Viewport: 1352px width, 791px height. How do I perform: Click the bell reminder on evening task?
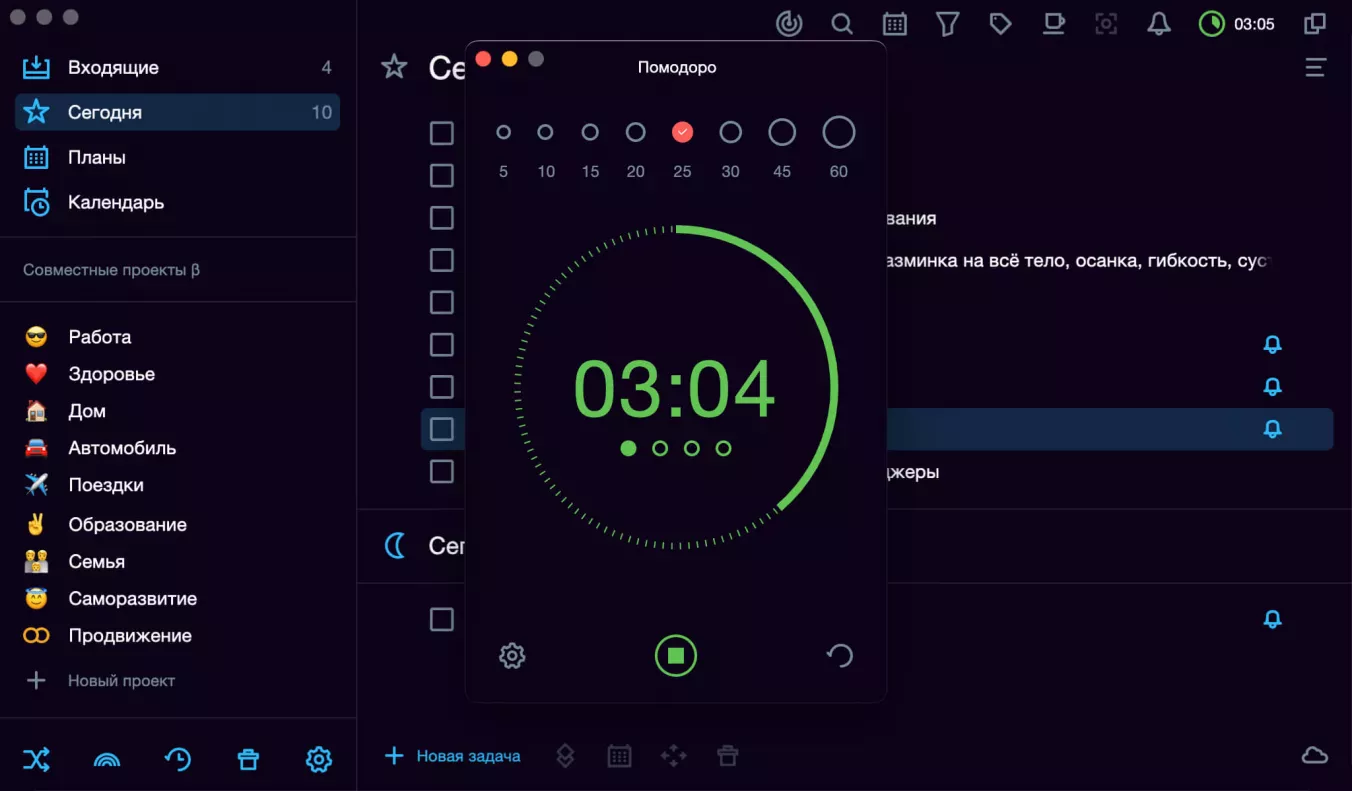[1272, 619]
